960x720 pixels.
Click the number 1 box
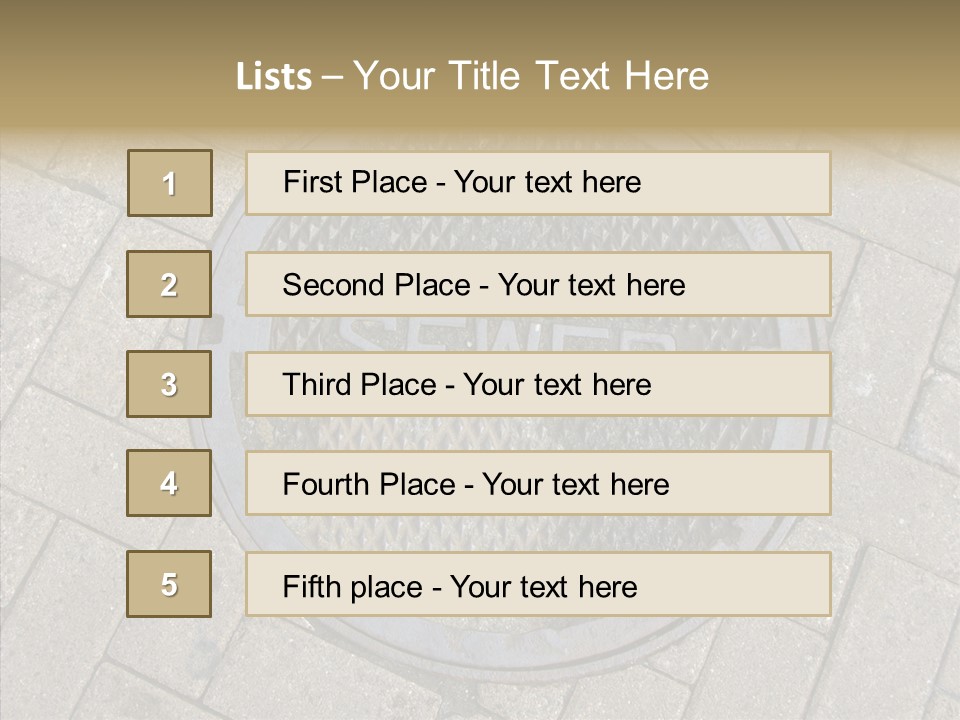click(170, 183)
